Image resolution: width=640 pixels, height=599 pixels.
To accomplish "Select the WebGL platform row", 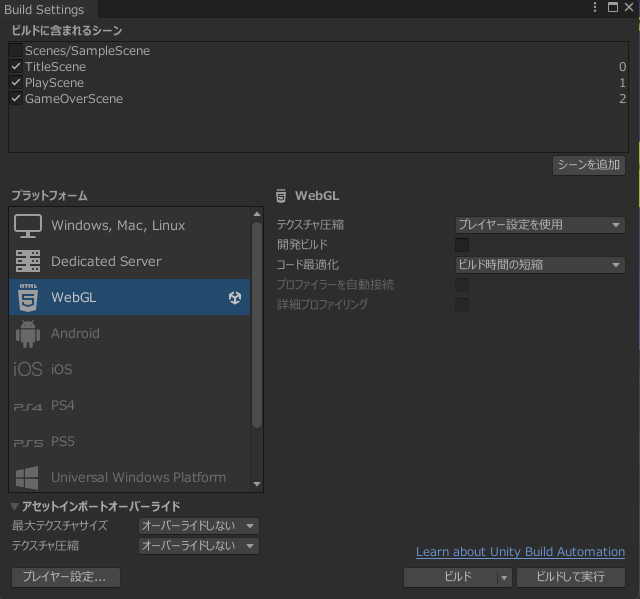I will (129, 297).
